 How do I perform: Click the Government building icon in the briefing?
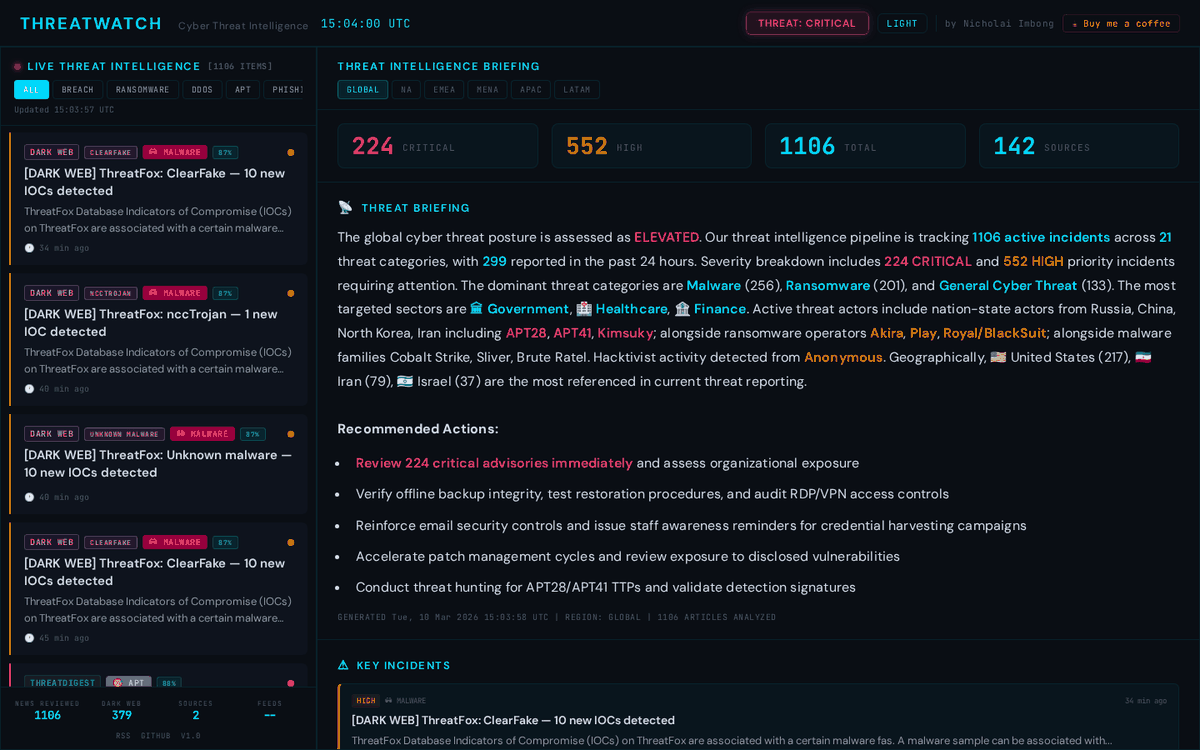click(474, 309)
